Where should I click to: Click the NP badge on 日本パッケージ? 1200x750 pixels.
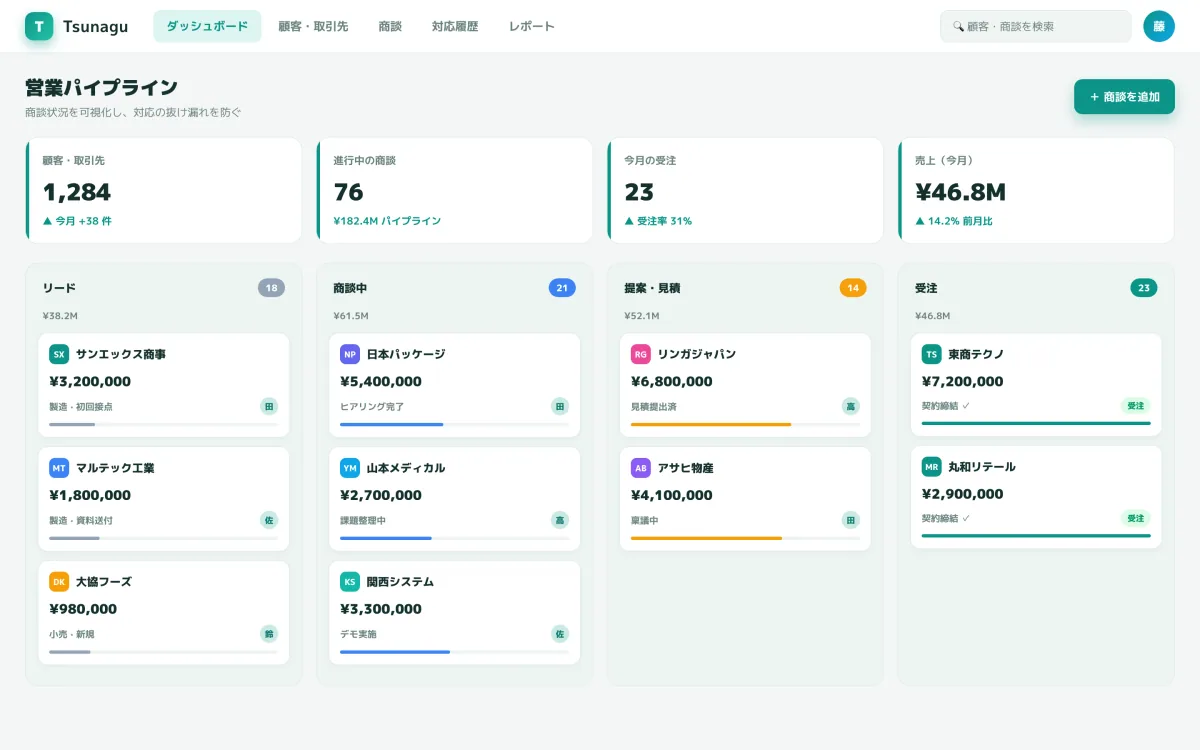(x=350, y=354)
